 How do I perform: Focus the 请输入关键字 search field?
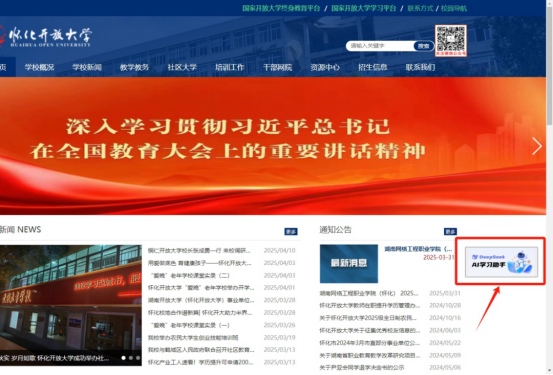[x=380, y=46]
